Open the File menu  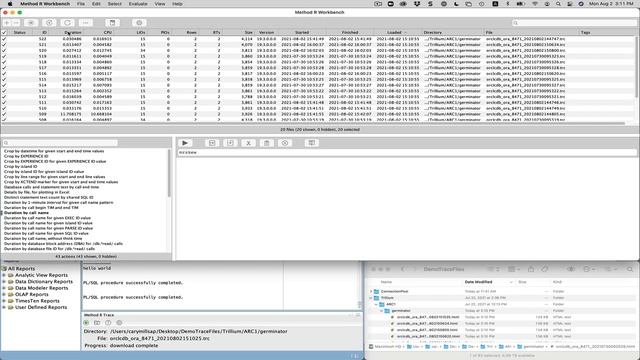(x=81, y=4)
